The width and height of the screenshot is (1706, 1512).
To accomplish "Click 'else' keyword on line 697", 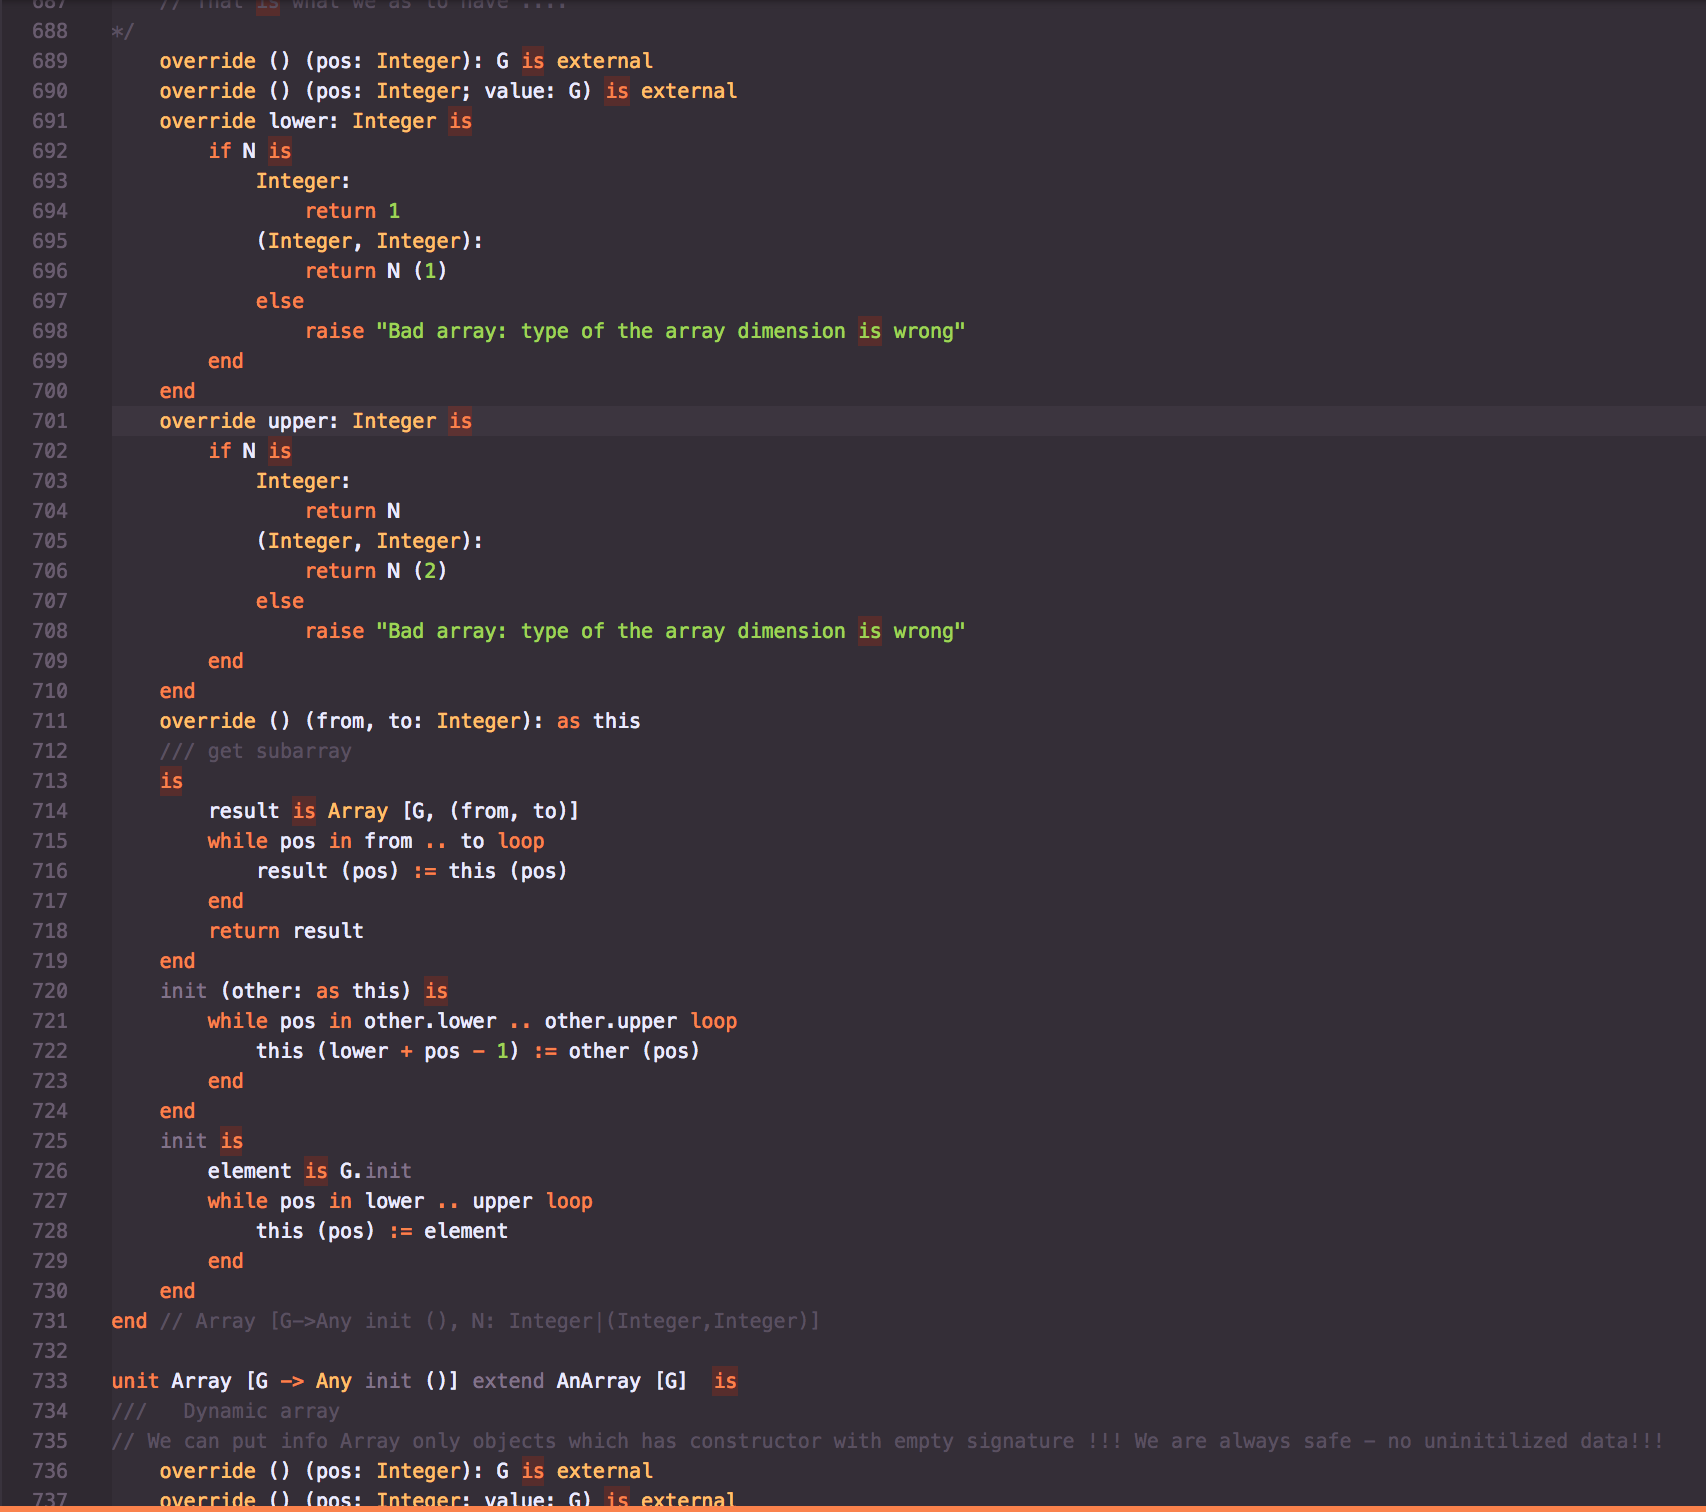I will pos(280,301).
